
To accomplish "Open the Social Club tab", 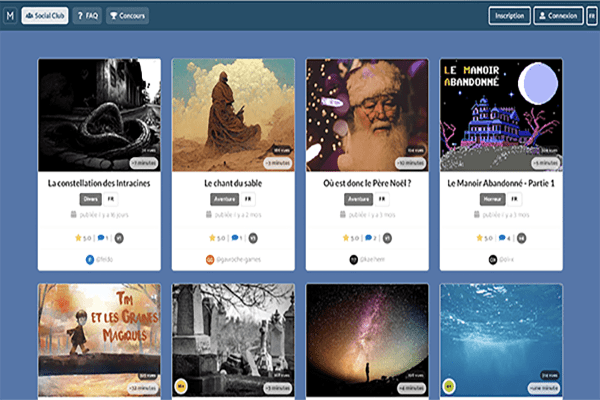I will [x=45, y=16].
